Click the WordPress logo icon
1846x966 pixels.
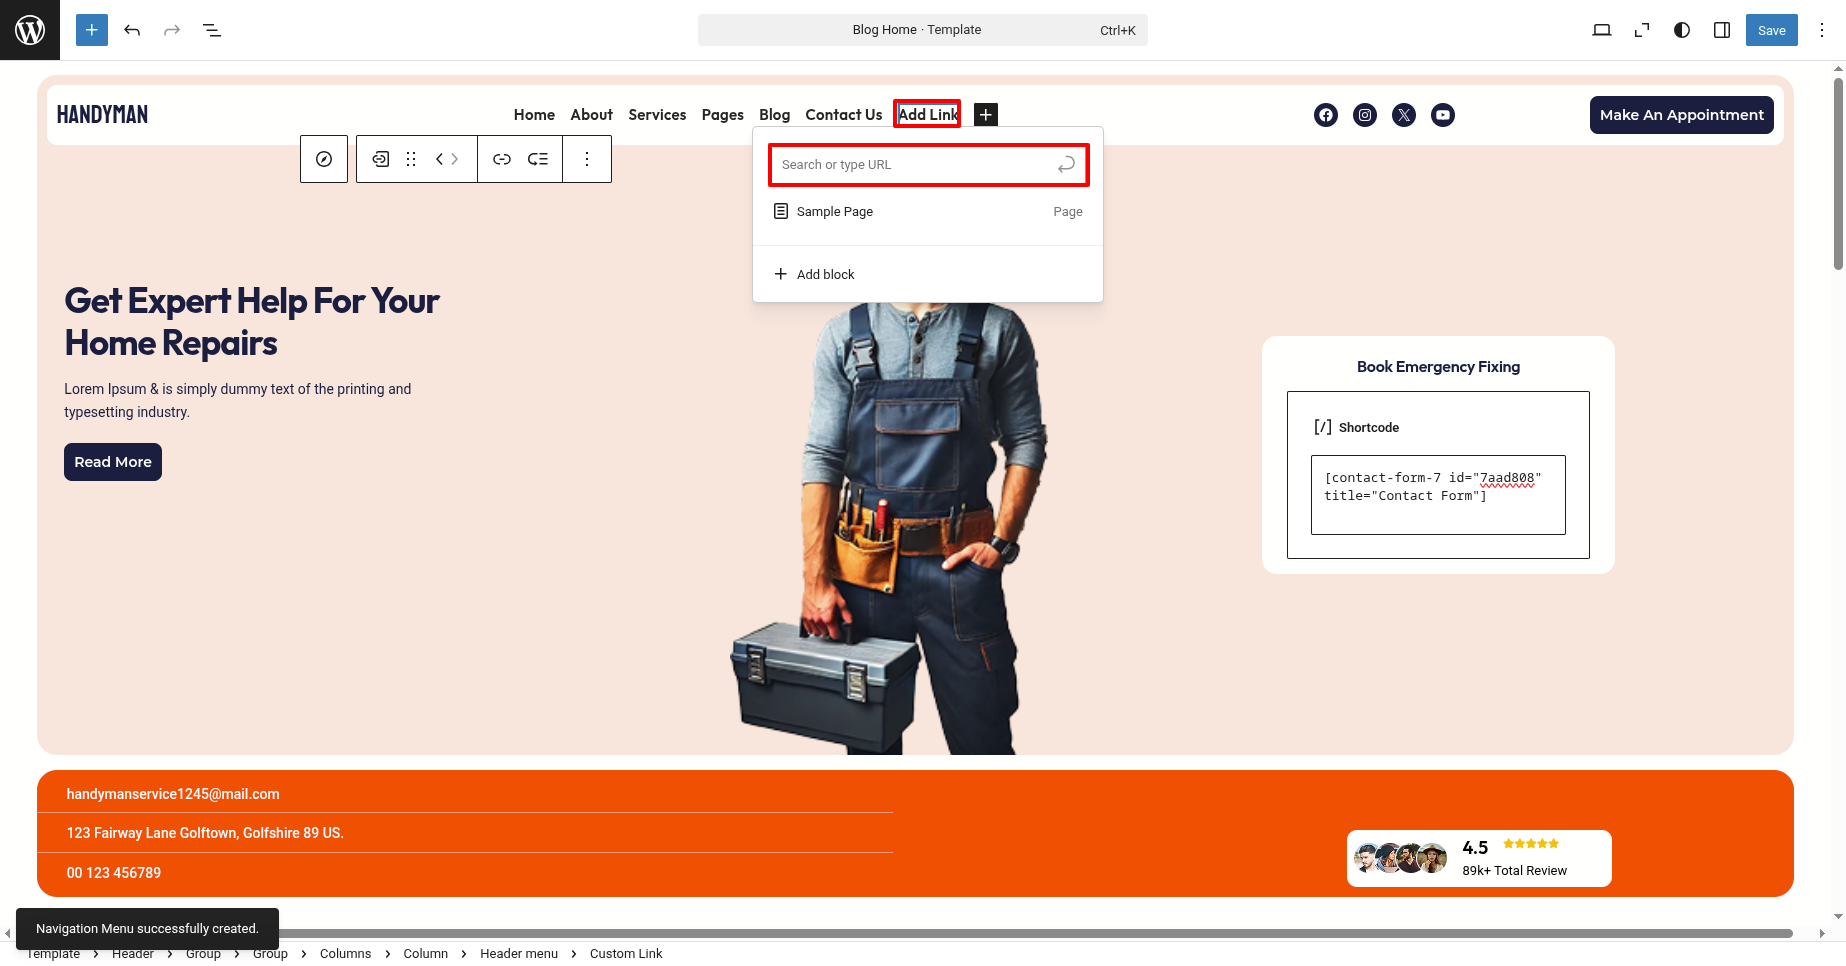30,30
